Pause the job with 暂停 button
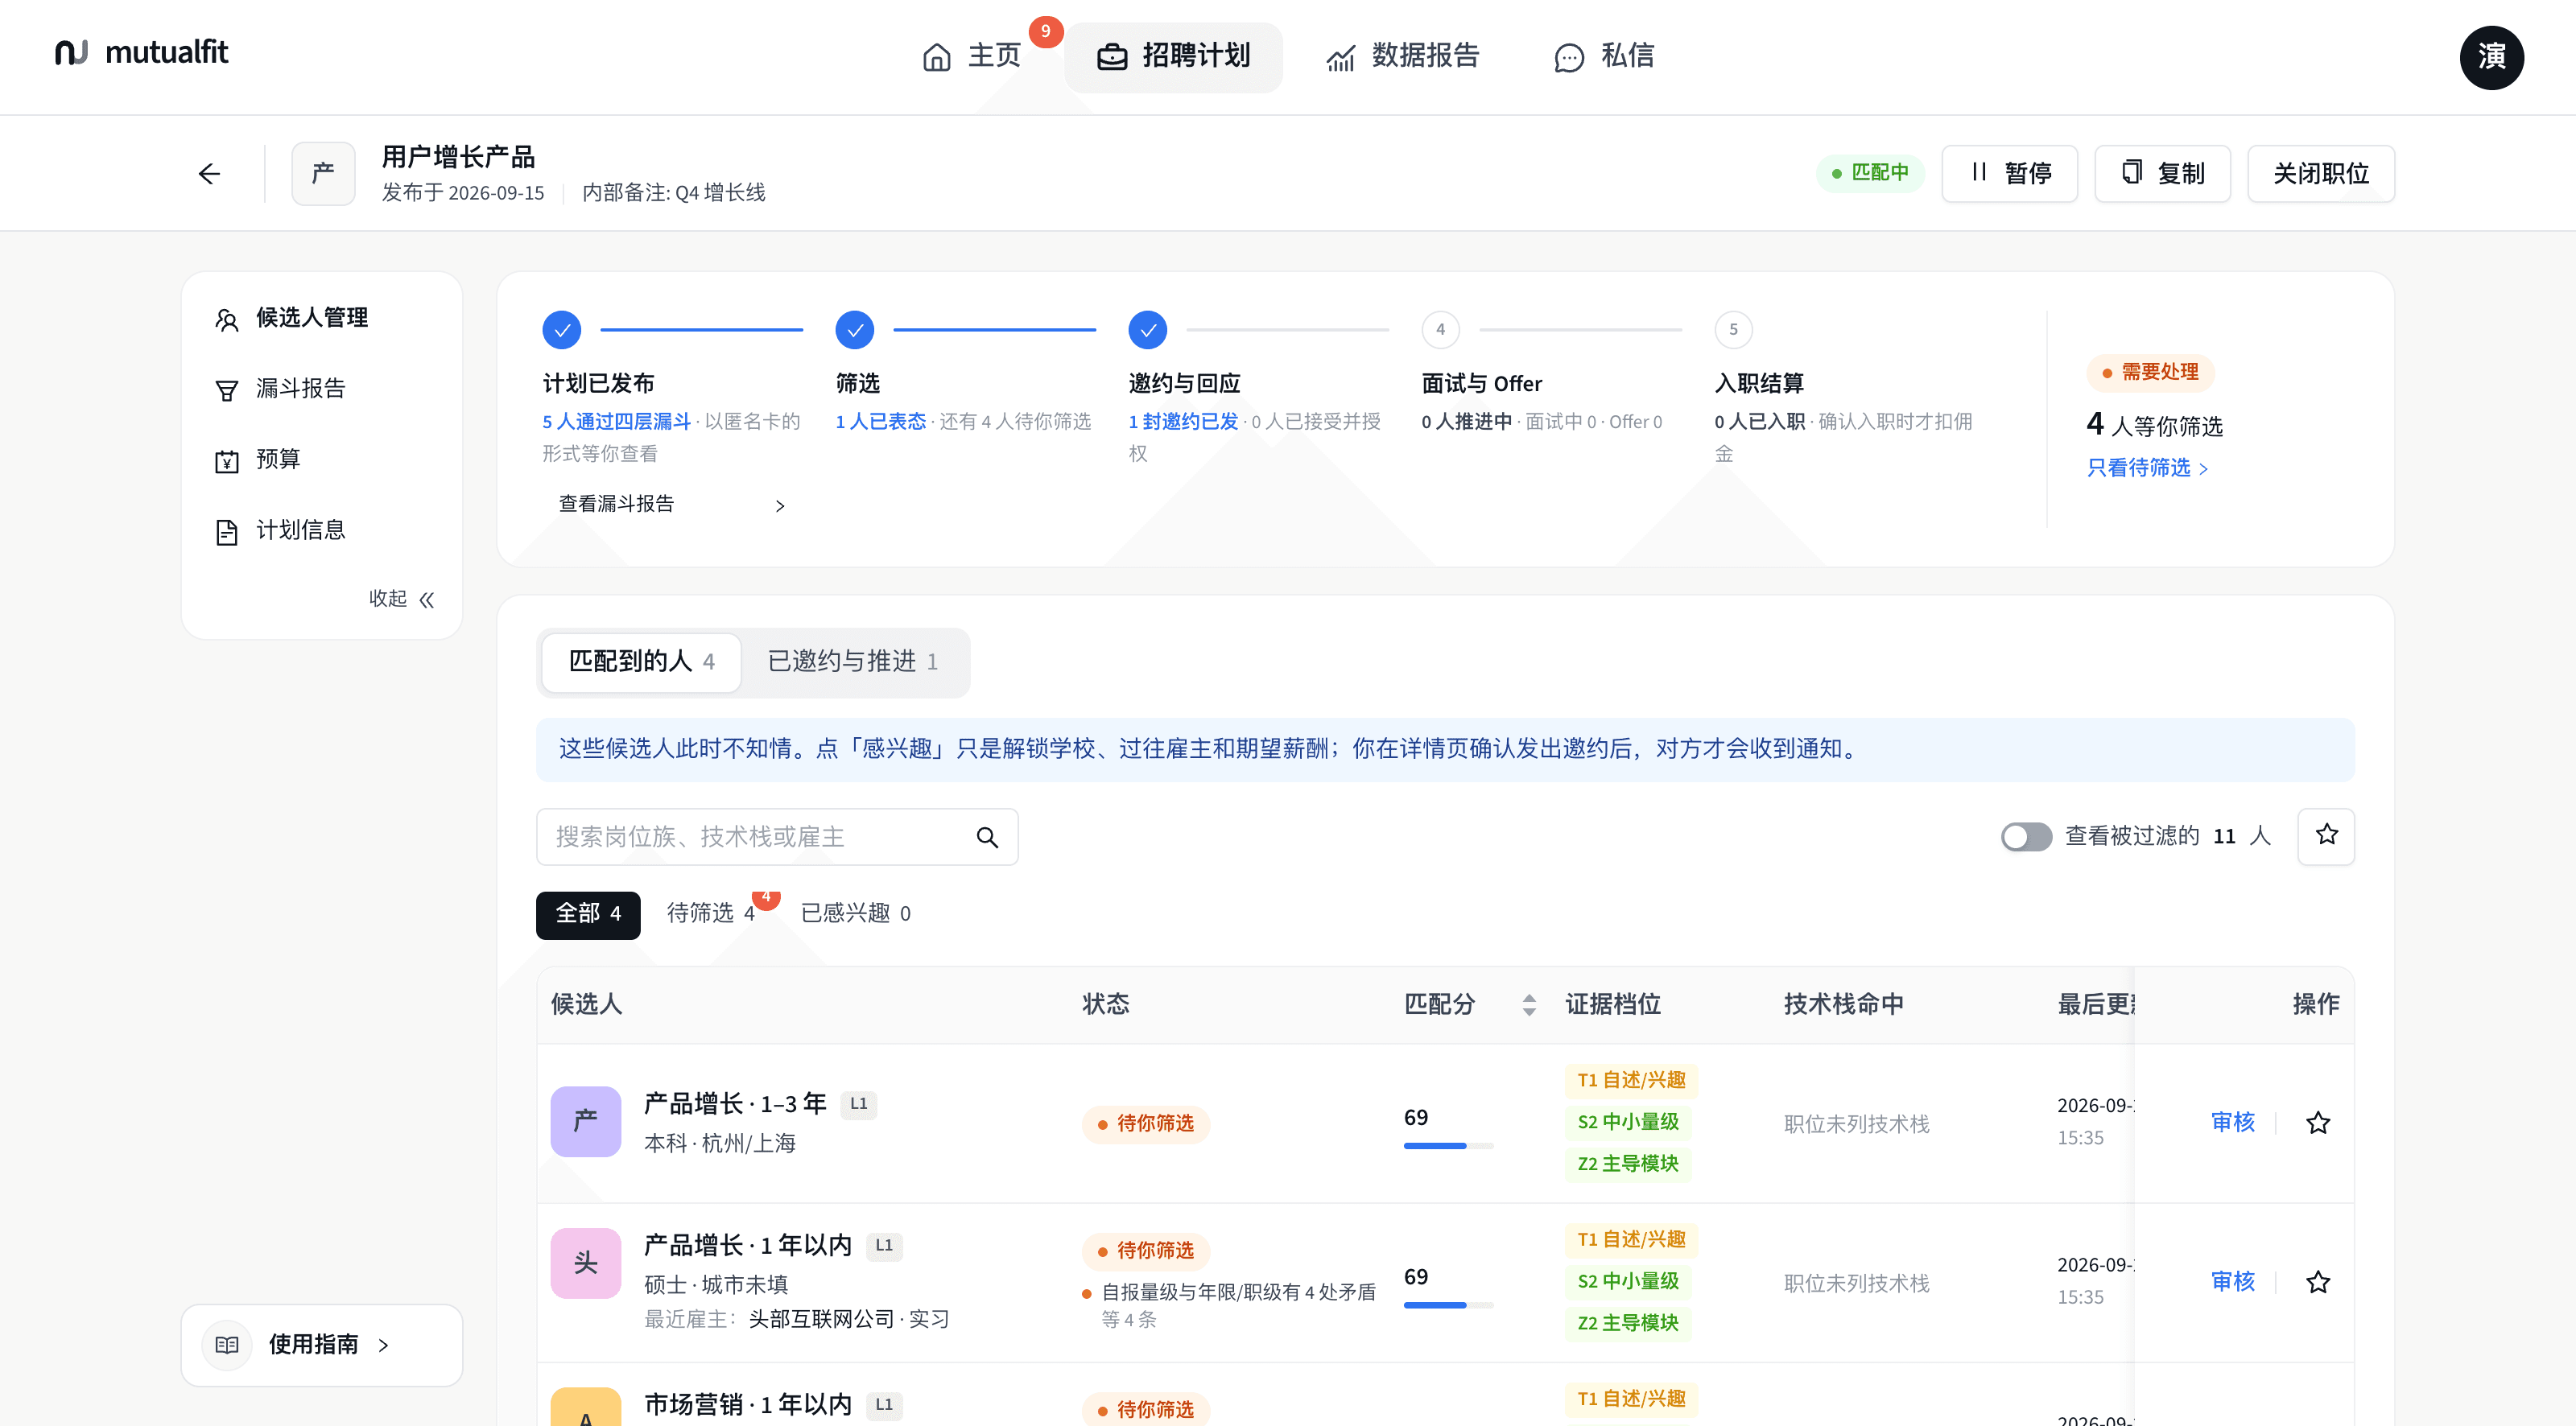The image size is (2576, 1426). coord(2009,173)
